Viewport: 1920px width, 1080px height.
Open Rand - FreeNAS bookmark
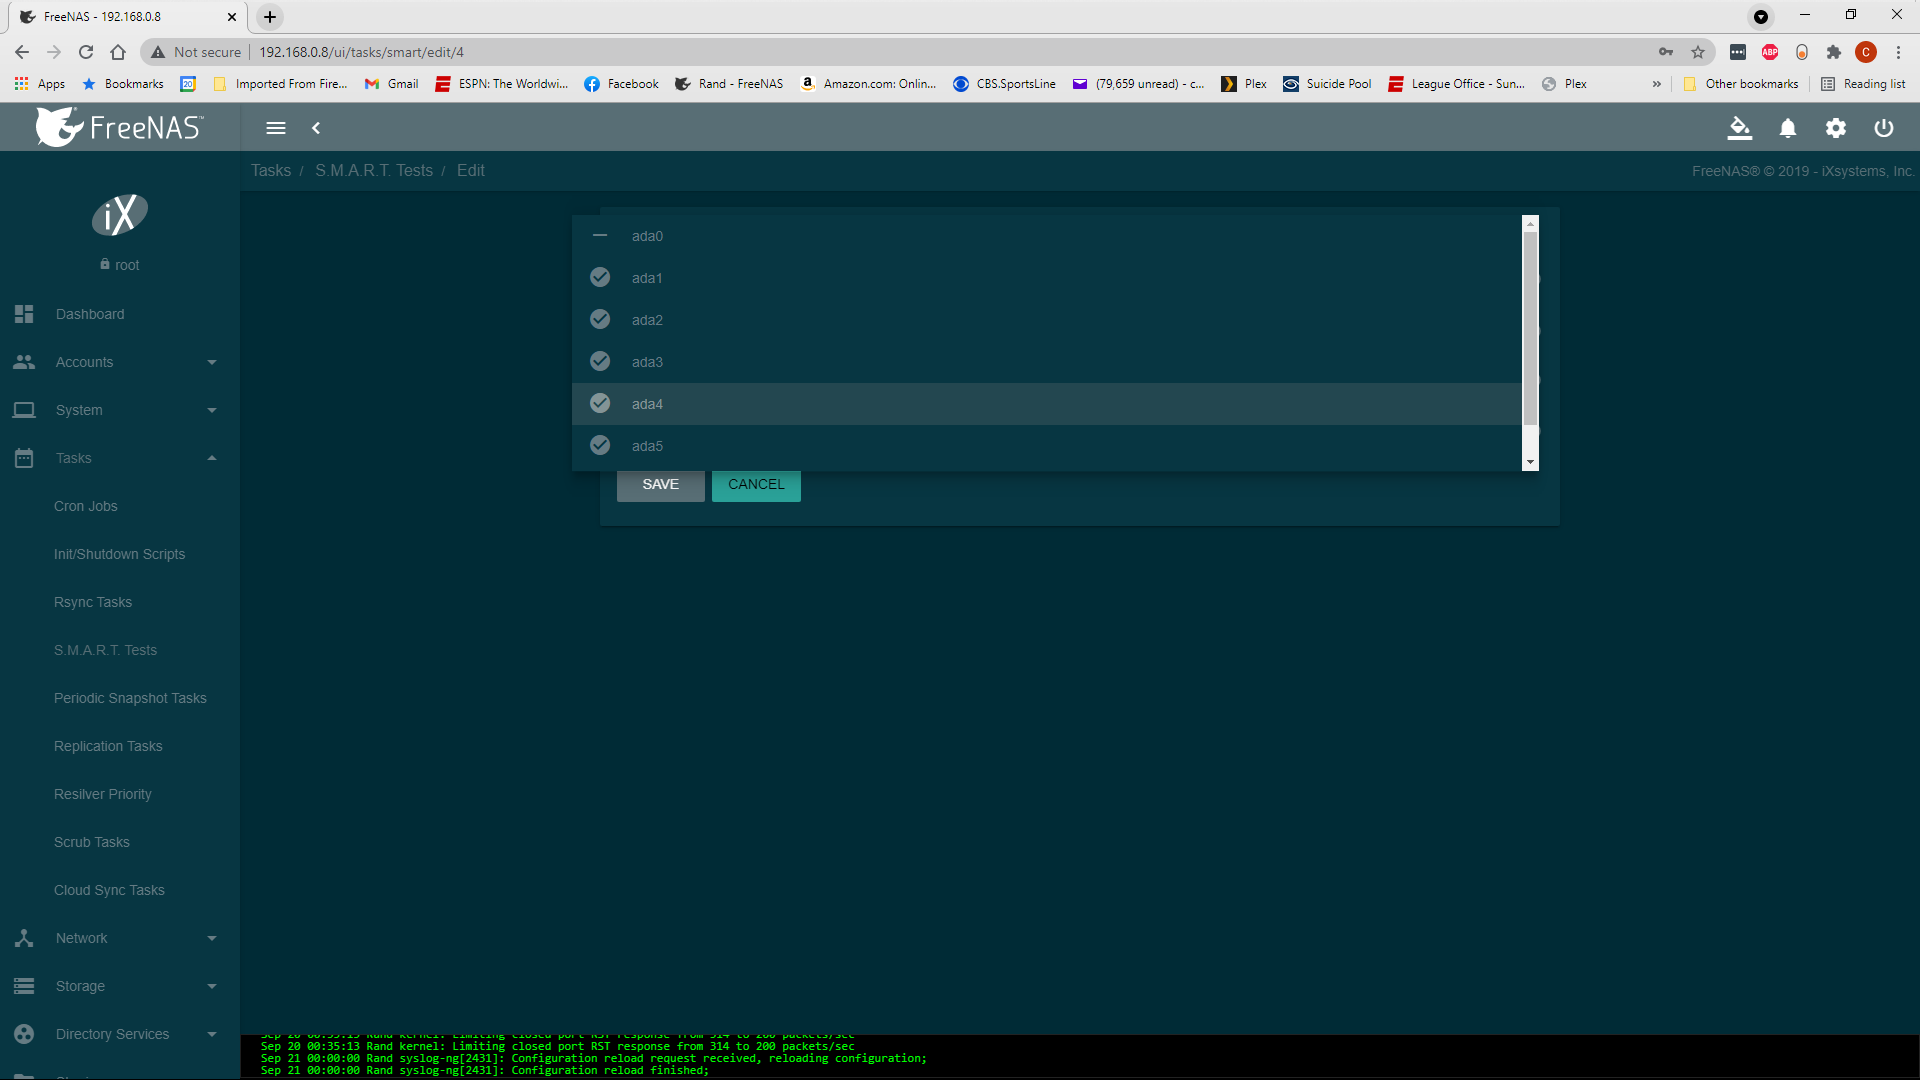pos(729,84)
